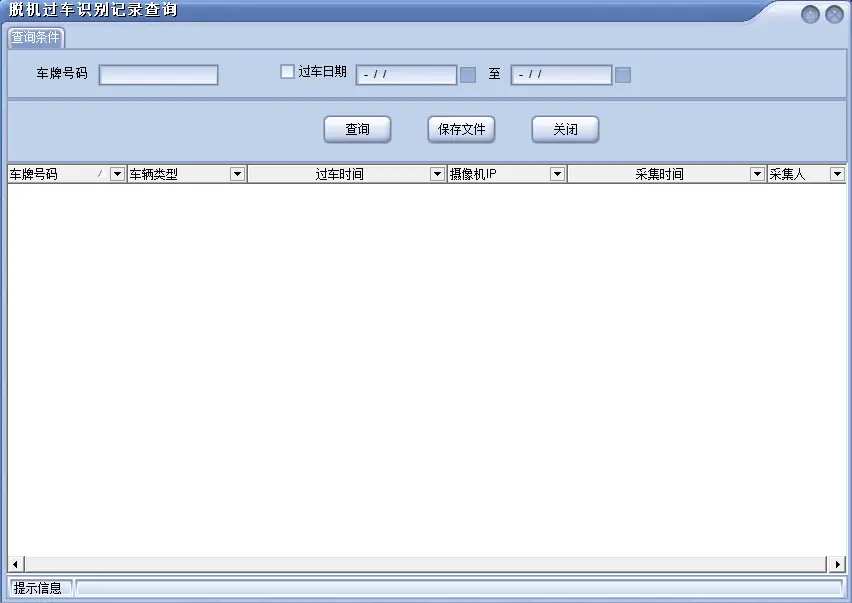The width and height of the screenshot is (852, 603).
Task: Open the 摄像机IP column filter dropdown
Action: [x=559, y=173]
